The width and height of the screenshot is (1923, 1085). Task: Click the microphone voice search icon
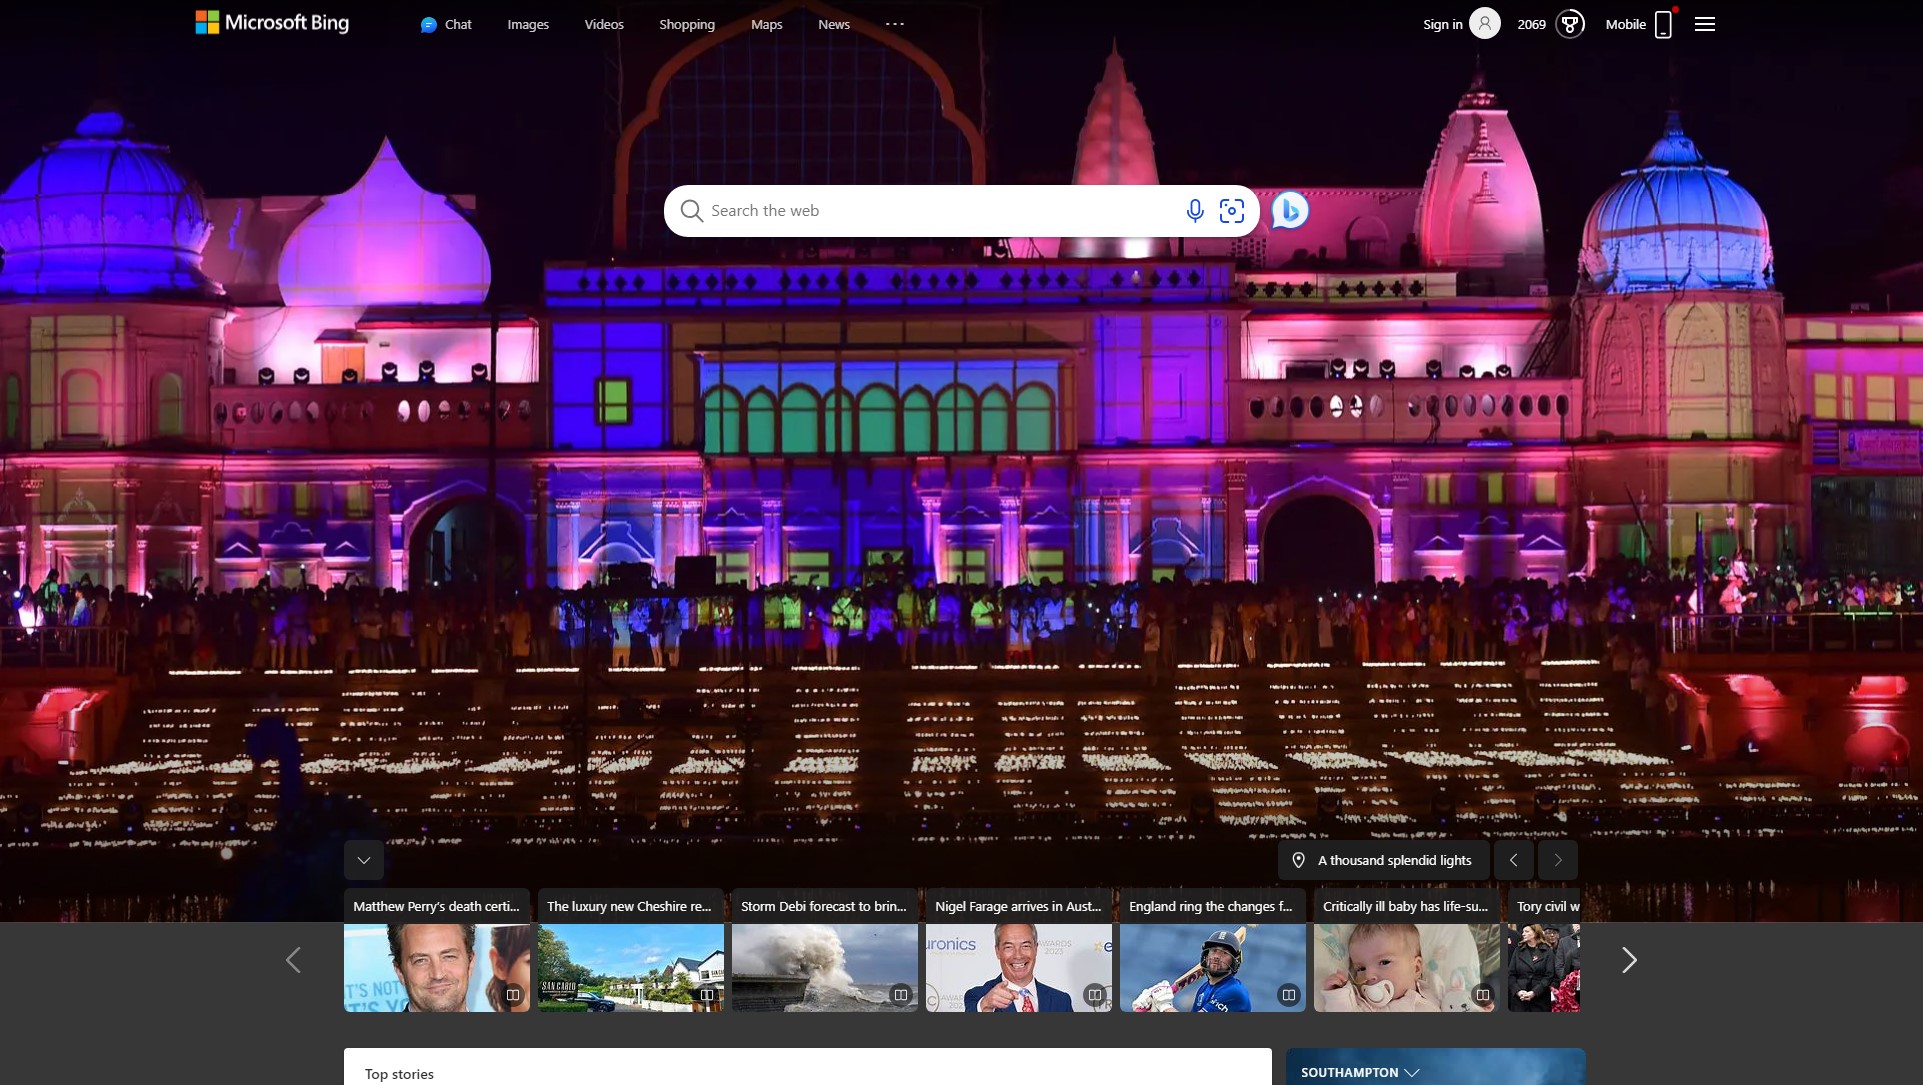point(1194,211)
